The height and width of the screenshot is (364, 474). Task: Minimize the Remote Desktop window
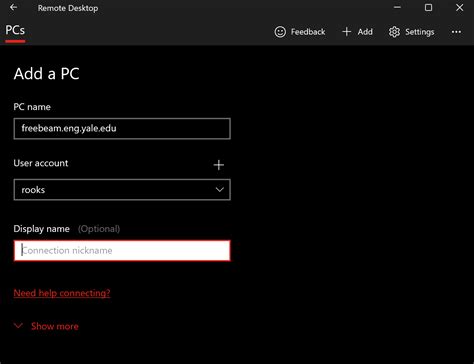[397, 7]
